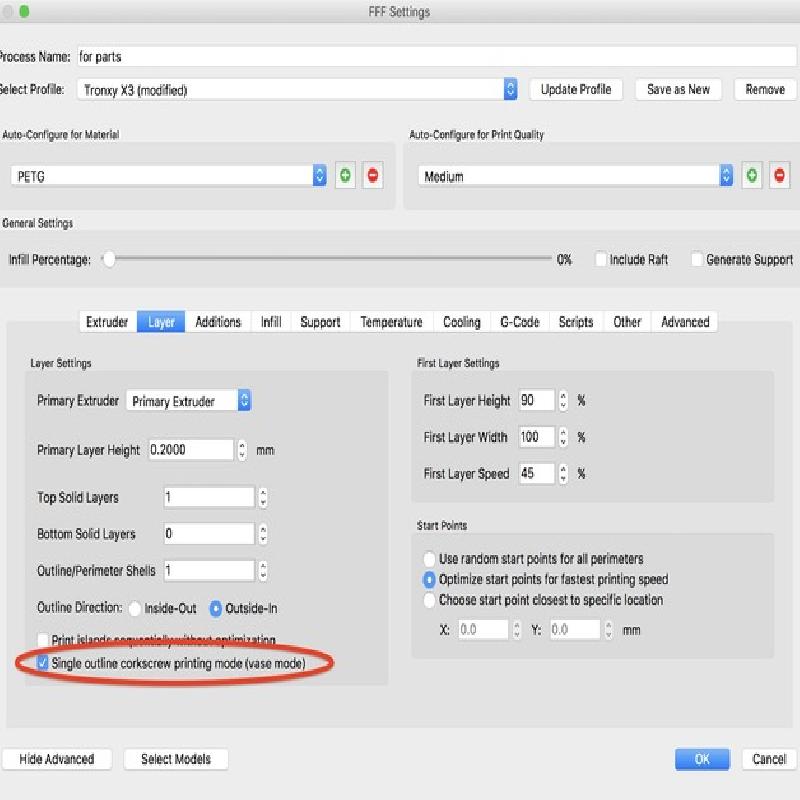Click the Hide Advanced button

click(57, 759)
